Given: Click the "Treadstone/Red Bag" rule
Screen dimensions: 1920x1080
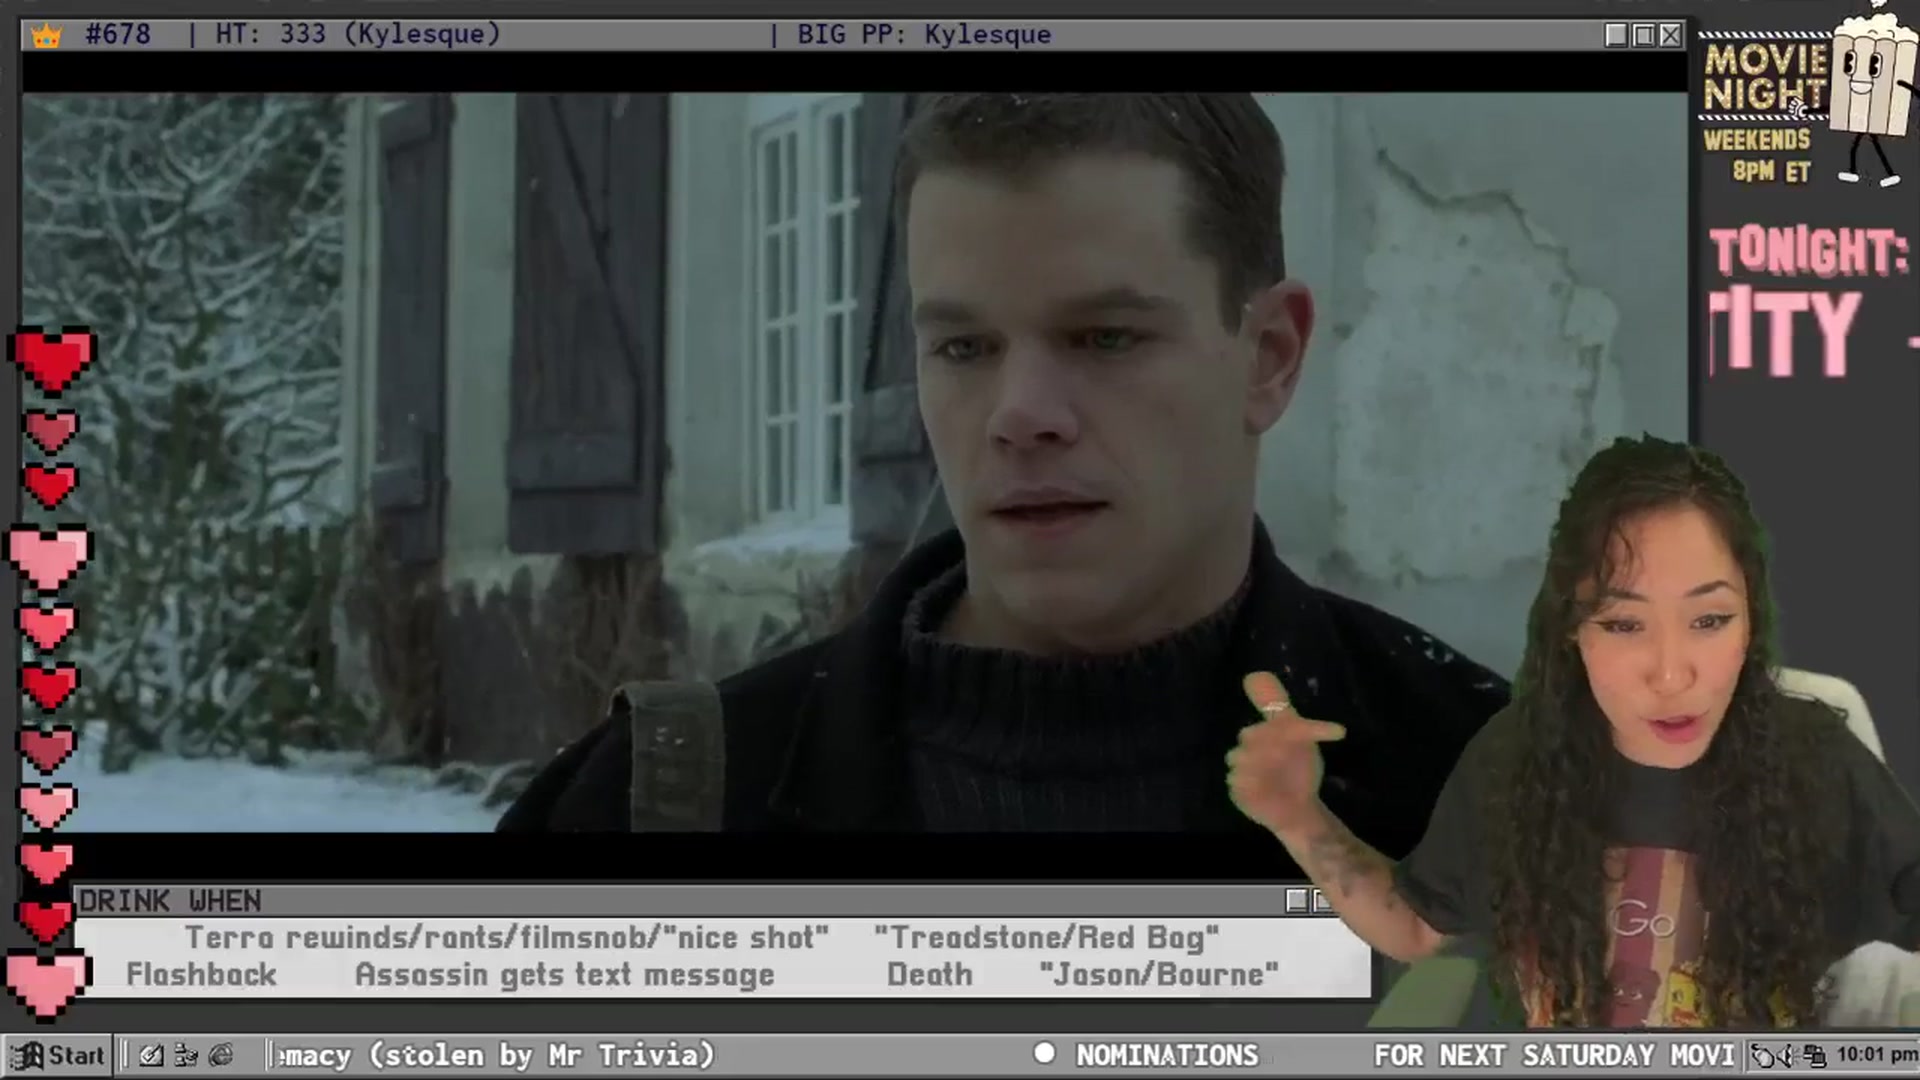Looking at the screenshot, I should (1046, 938).
